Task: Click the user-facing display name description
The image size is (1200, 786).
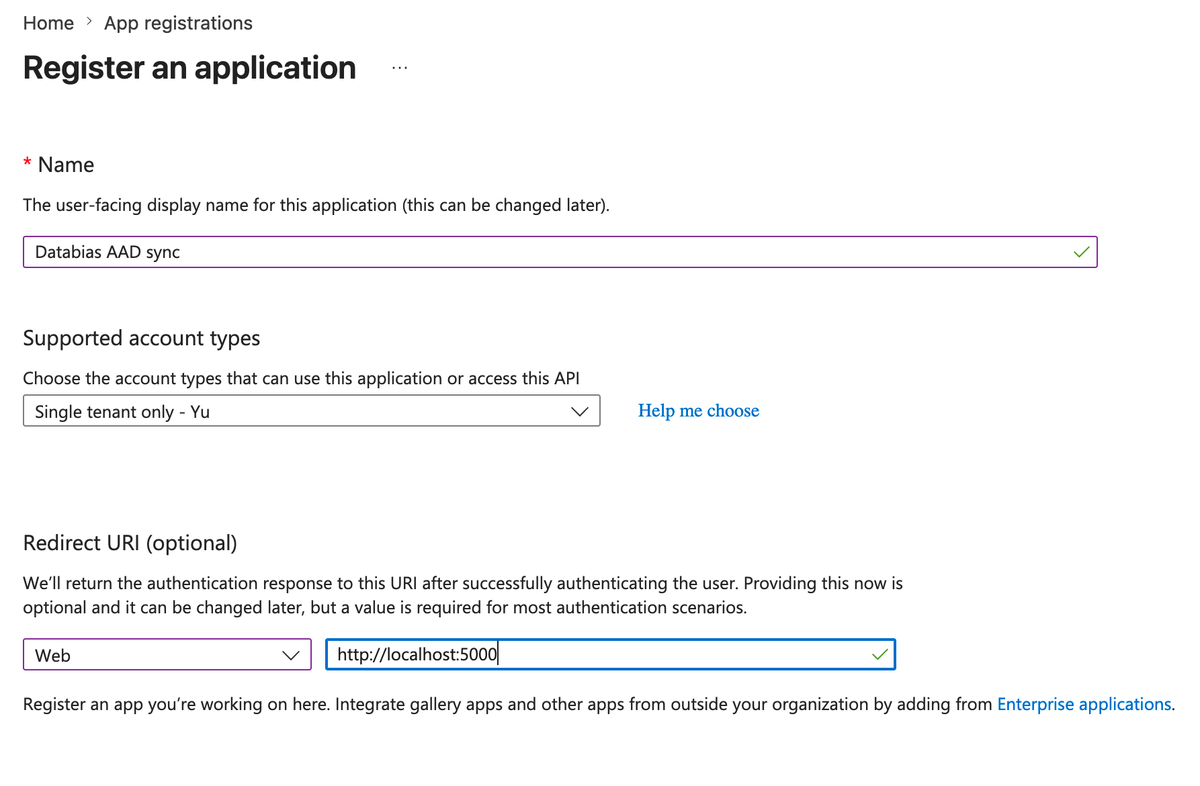Action: coord(316,205)
